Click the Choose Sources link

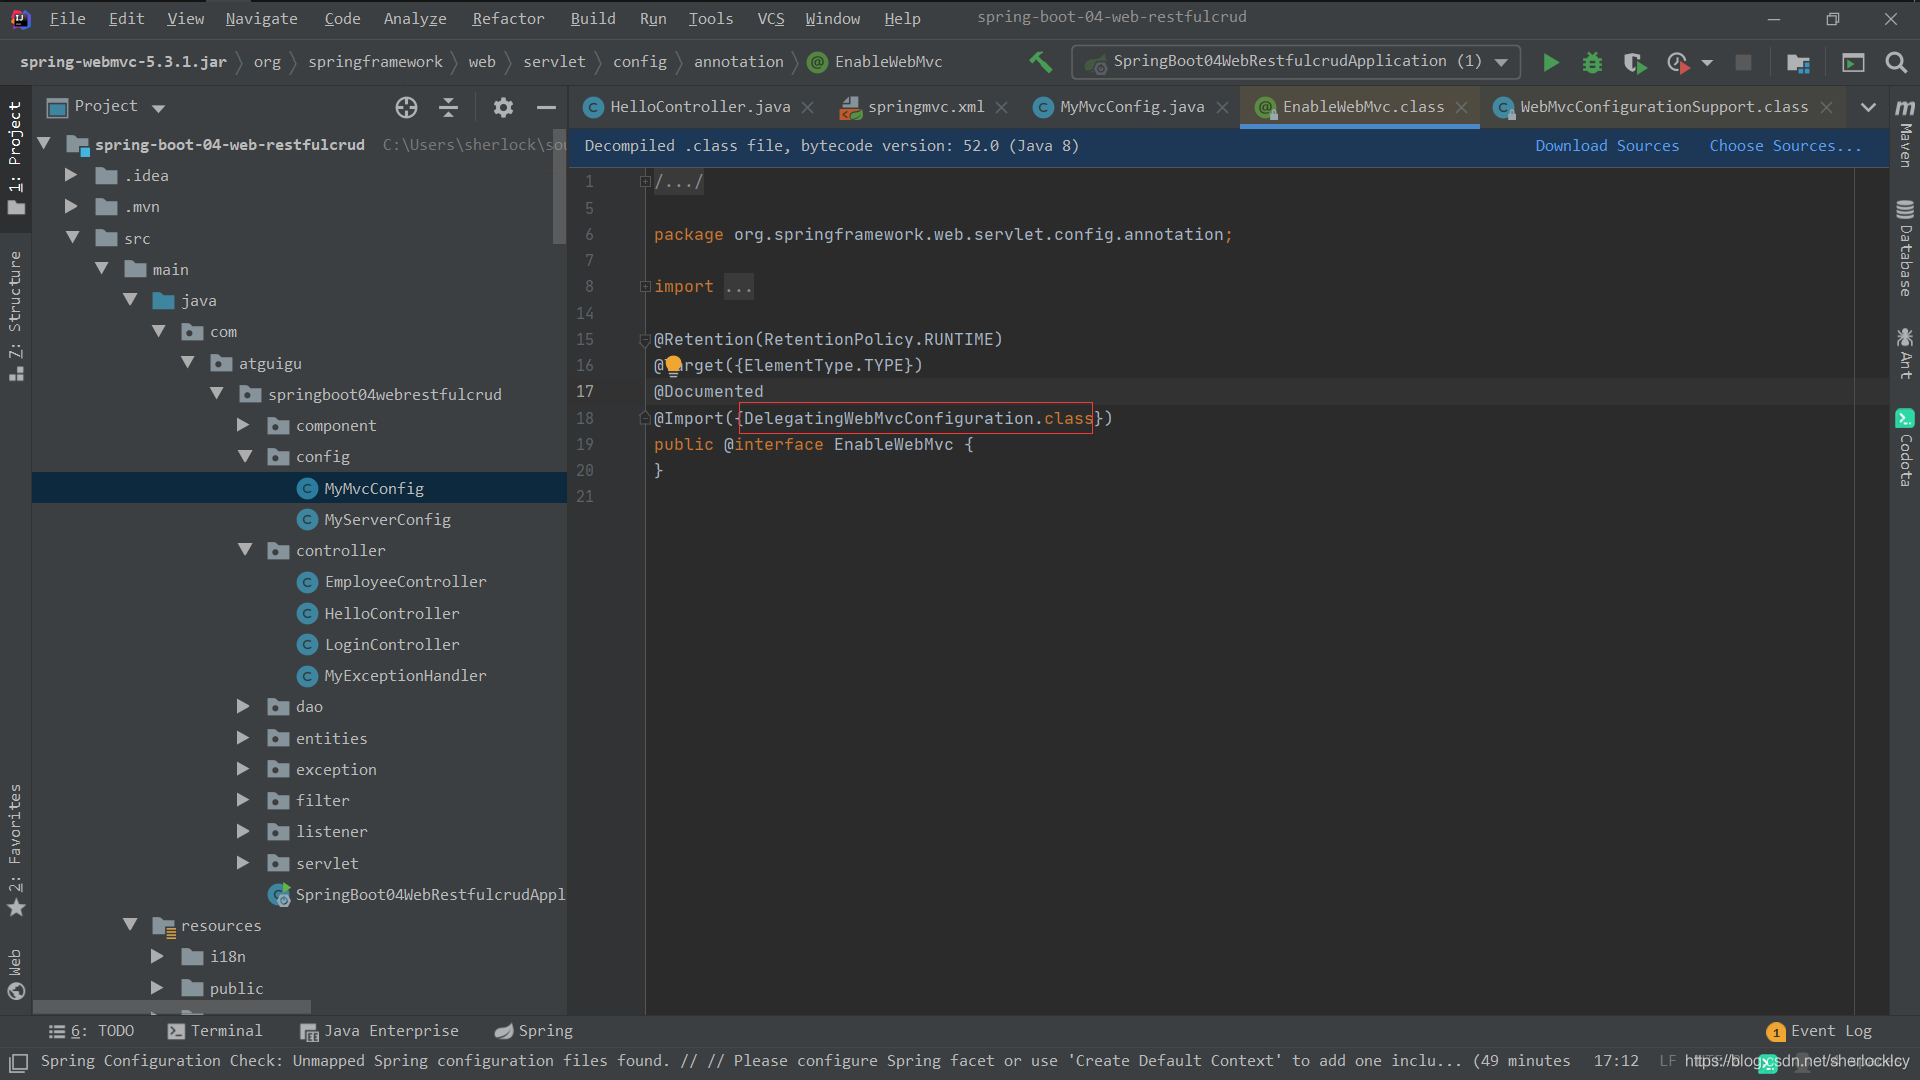click(1785, 146)
